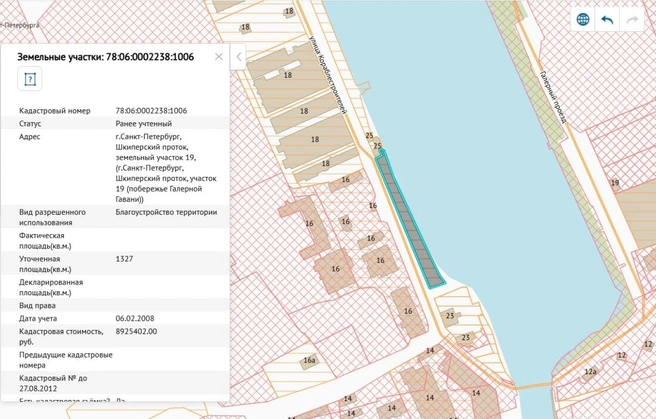The width and height of the screenshot is (656, 419).
Task: Click Благоустройство территории usage value
Action: point(166,212)
